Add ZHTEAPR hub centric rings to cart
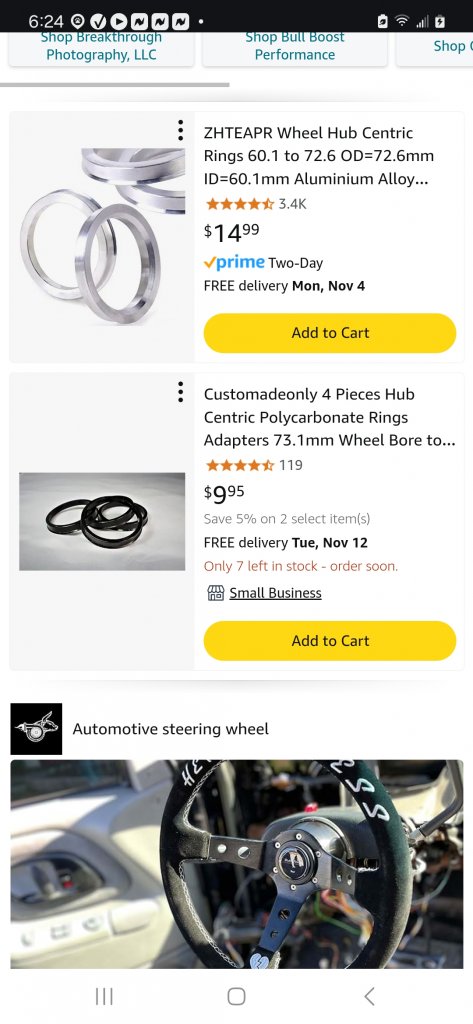Image resolution: width=473 pixels, height=1024 pixels. coord(330,333)
